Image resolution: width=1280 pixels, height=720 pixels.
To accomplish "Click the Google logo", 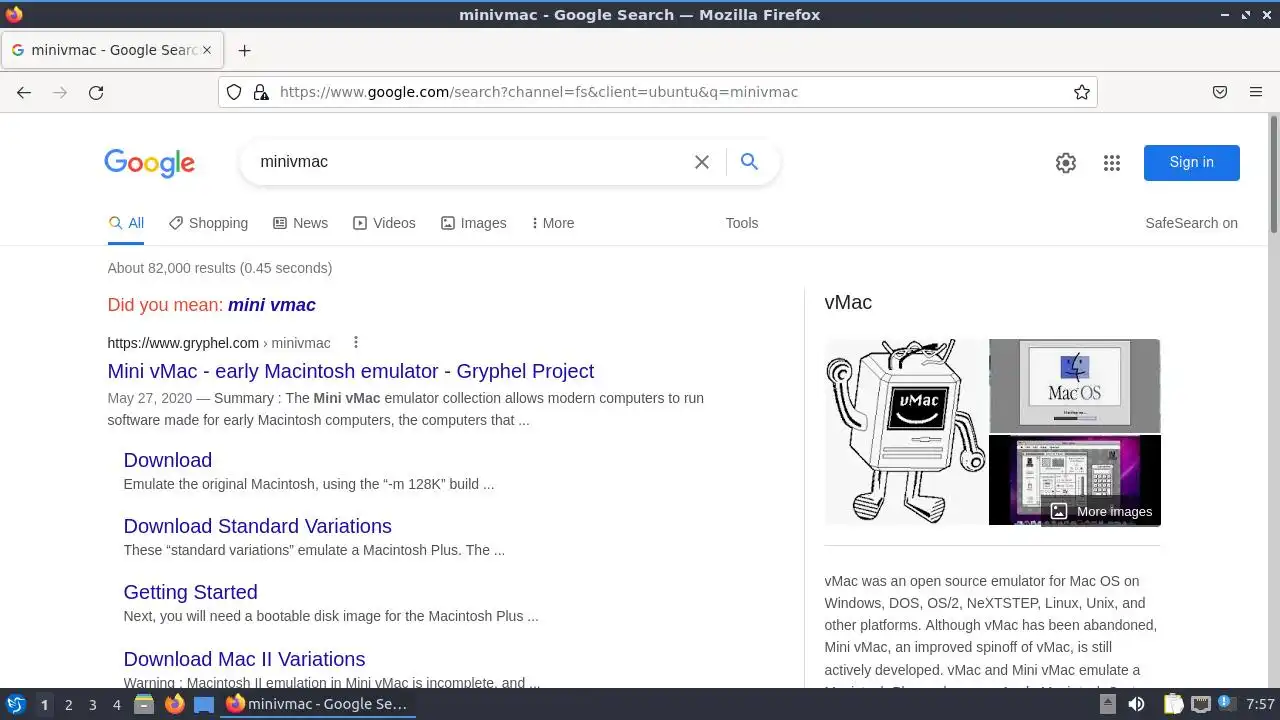I will tap(150, 163).
